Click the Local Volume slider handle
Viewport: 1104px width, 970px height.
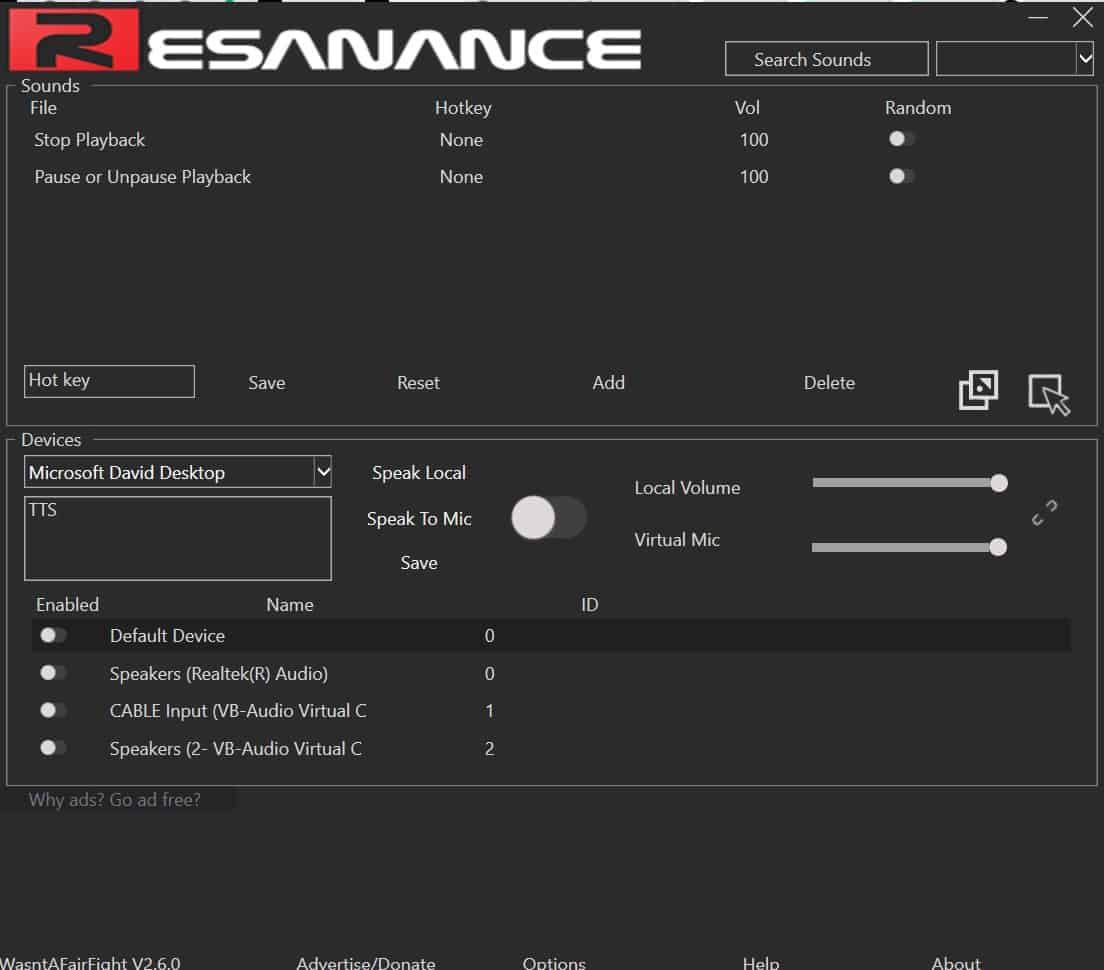998,483
